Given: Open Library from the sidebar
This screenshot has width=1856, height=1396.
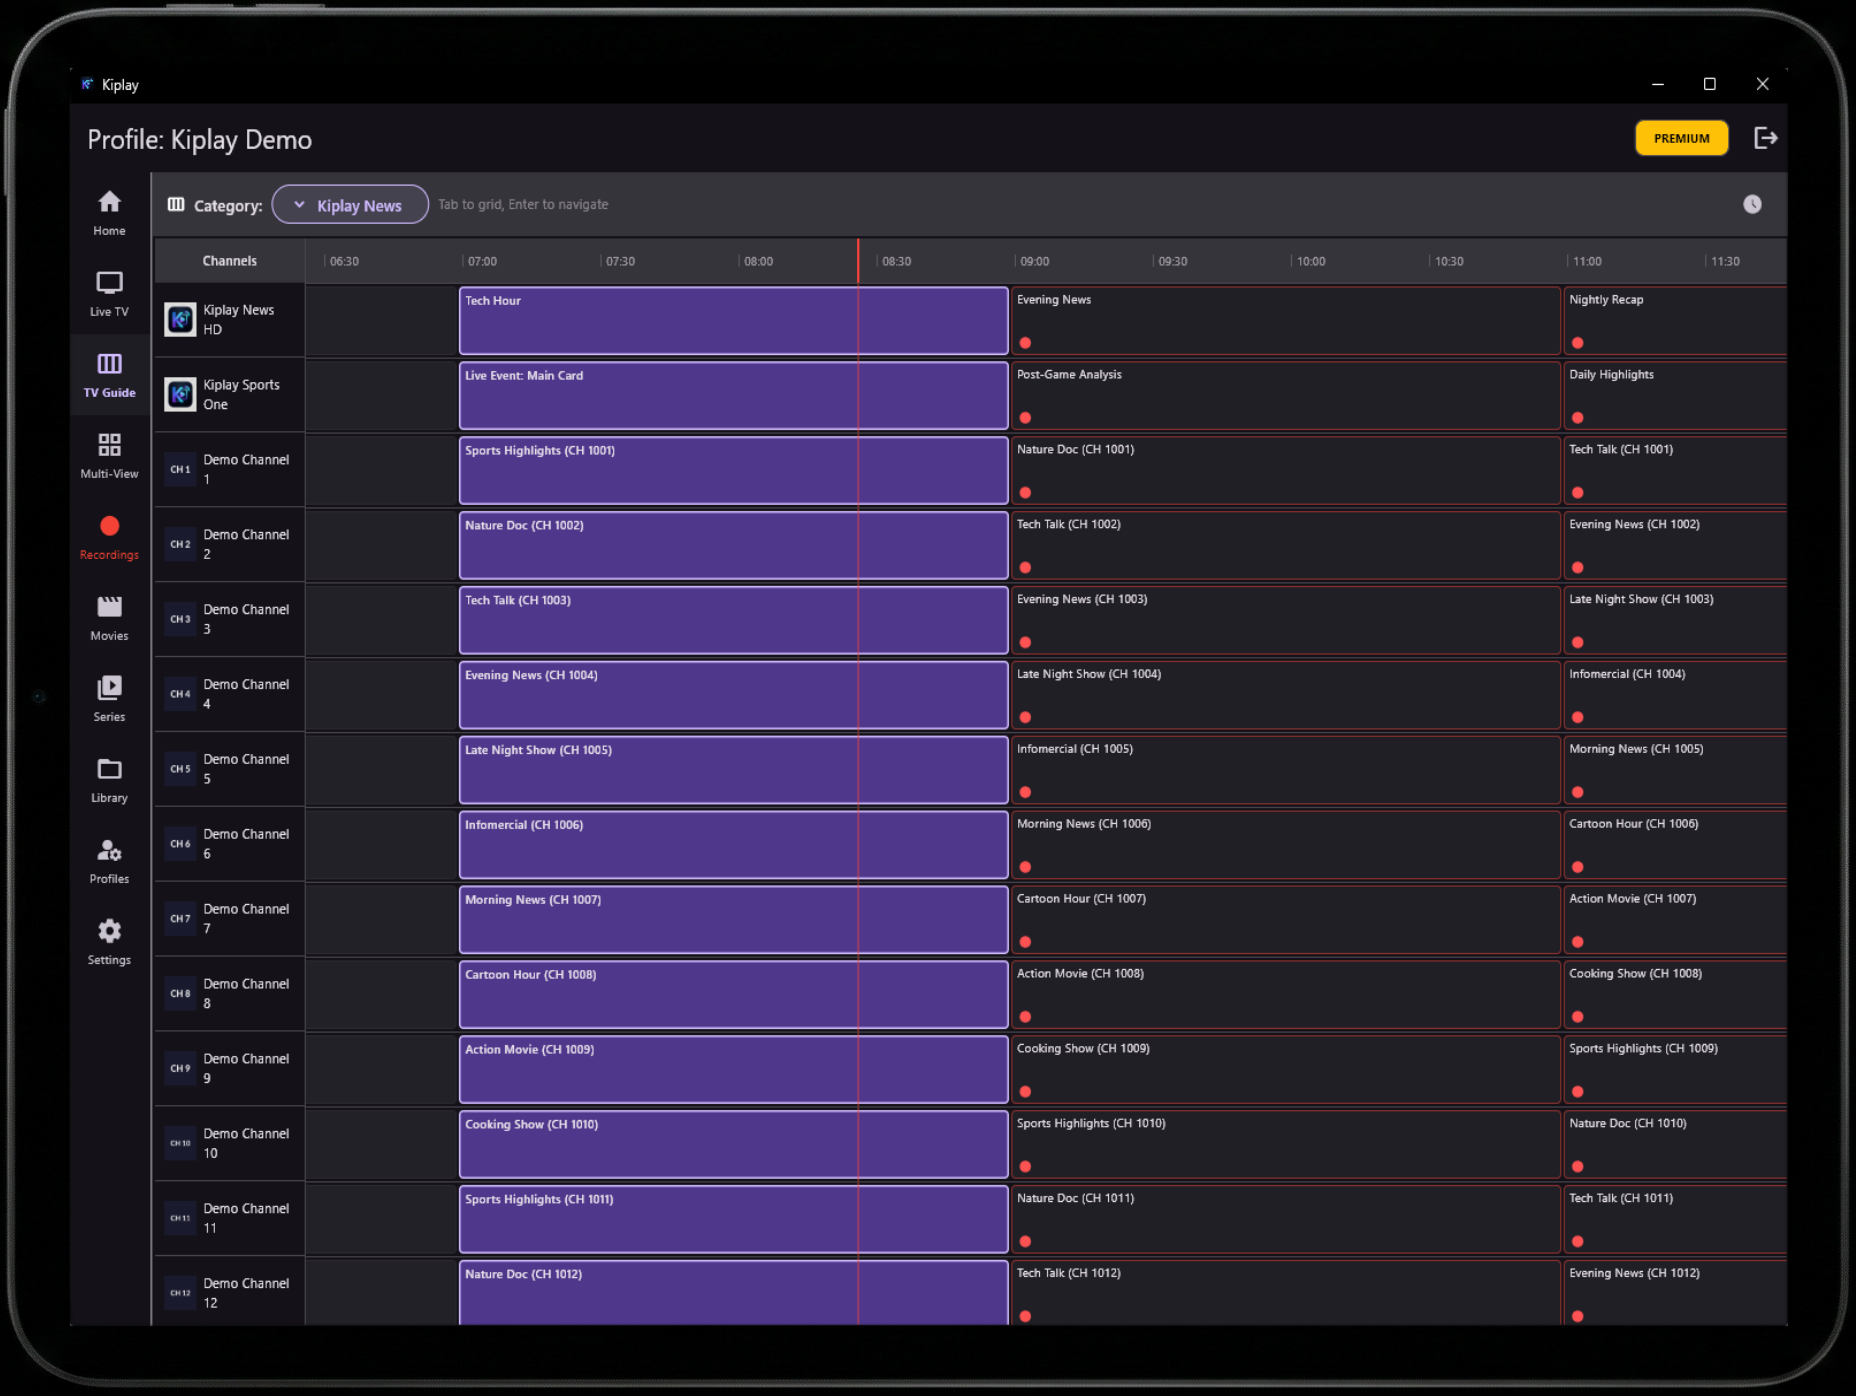Looking at the screenshot, I should coord(109,779).
